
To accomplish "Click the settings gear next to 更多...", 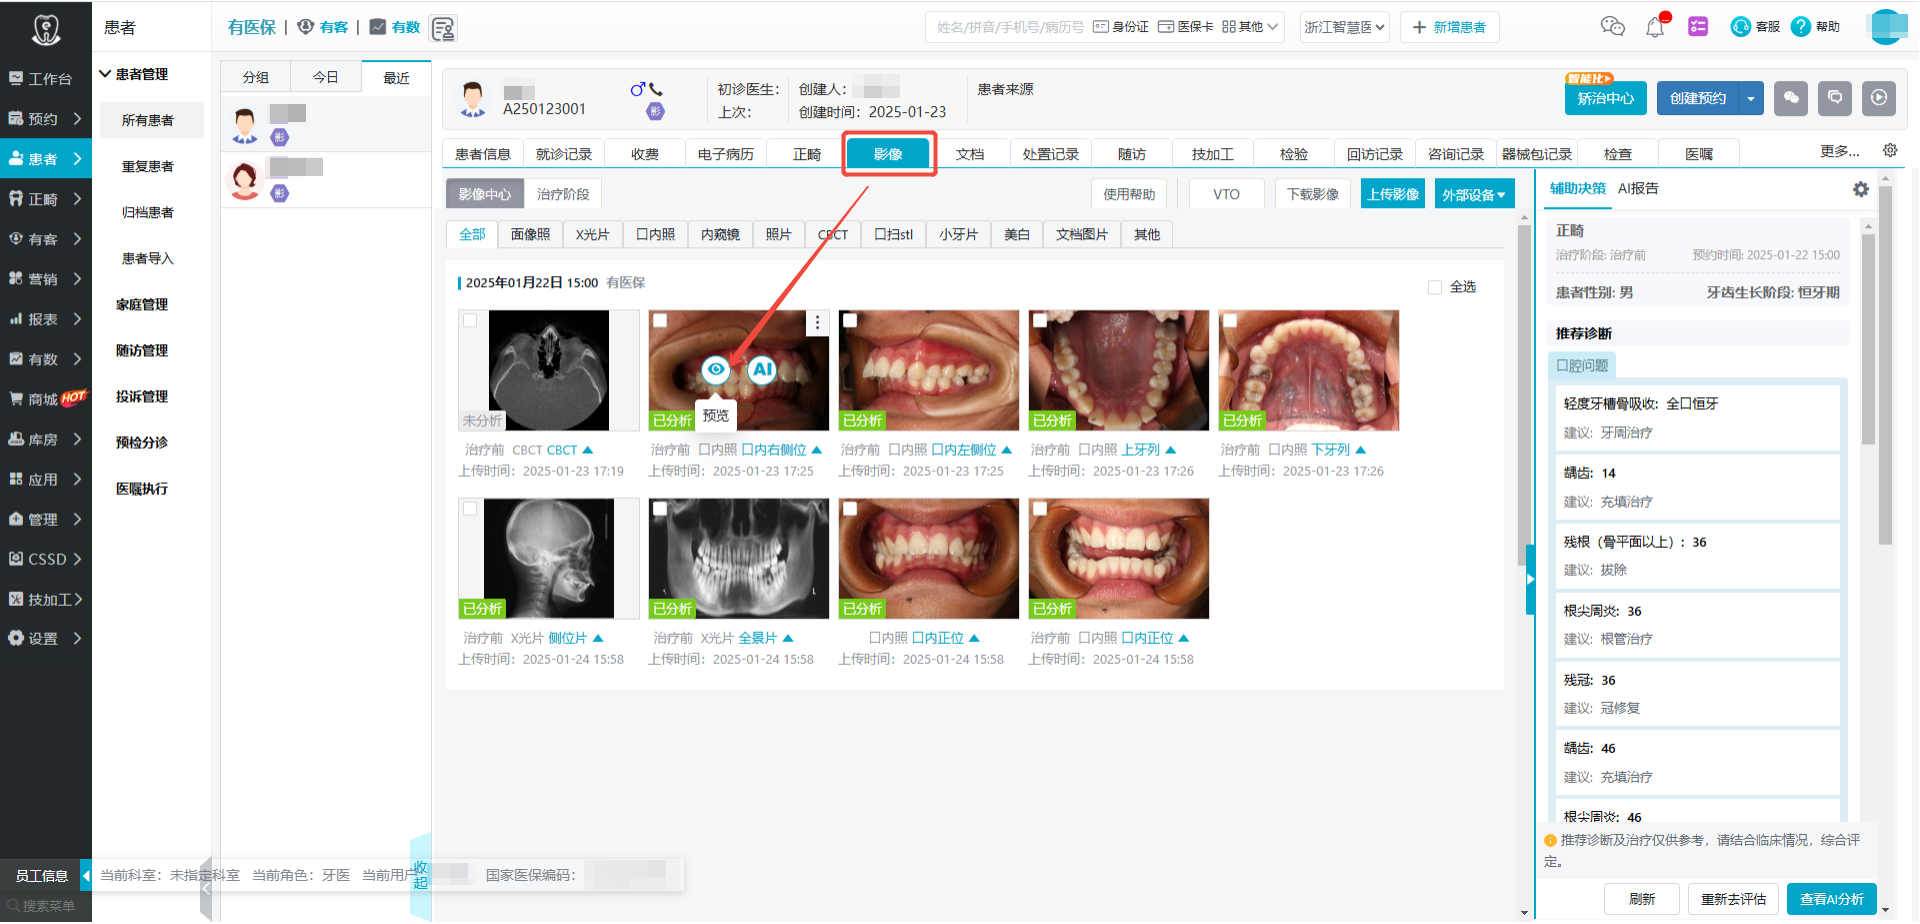I will (1890, 151).
